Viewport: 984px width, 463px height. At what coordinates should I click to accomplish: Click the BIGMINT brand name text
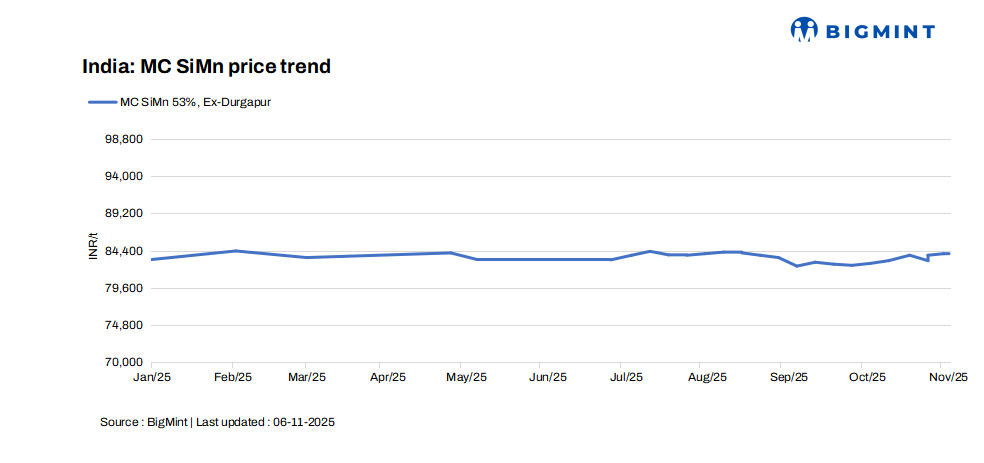880,32
